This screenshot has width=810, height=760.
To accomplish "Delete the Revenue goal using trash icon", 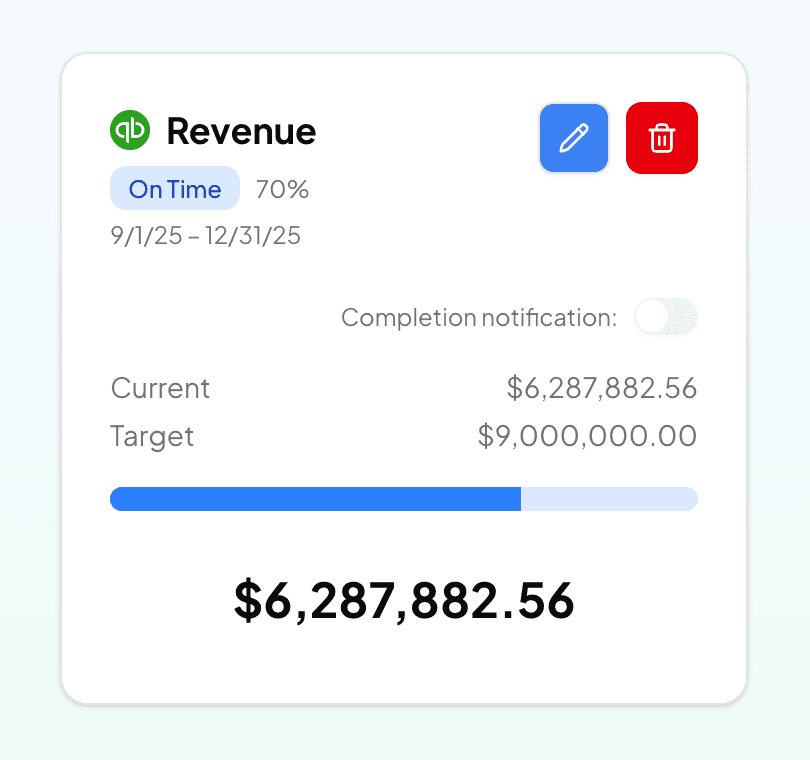I will point(661,138).
